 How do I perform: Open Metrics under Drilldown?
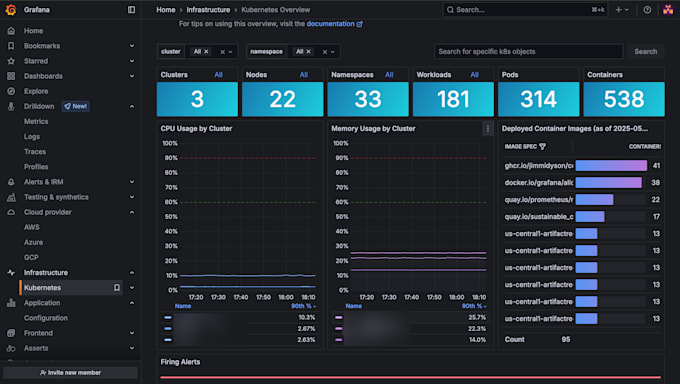36,121
